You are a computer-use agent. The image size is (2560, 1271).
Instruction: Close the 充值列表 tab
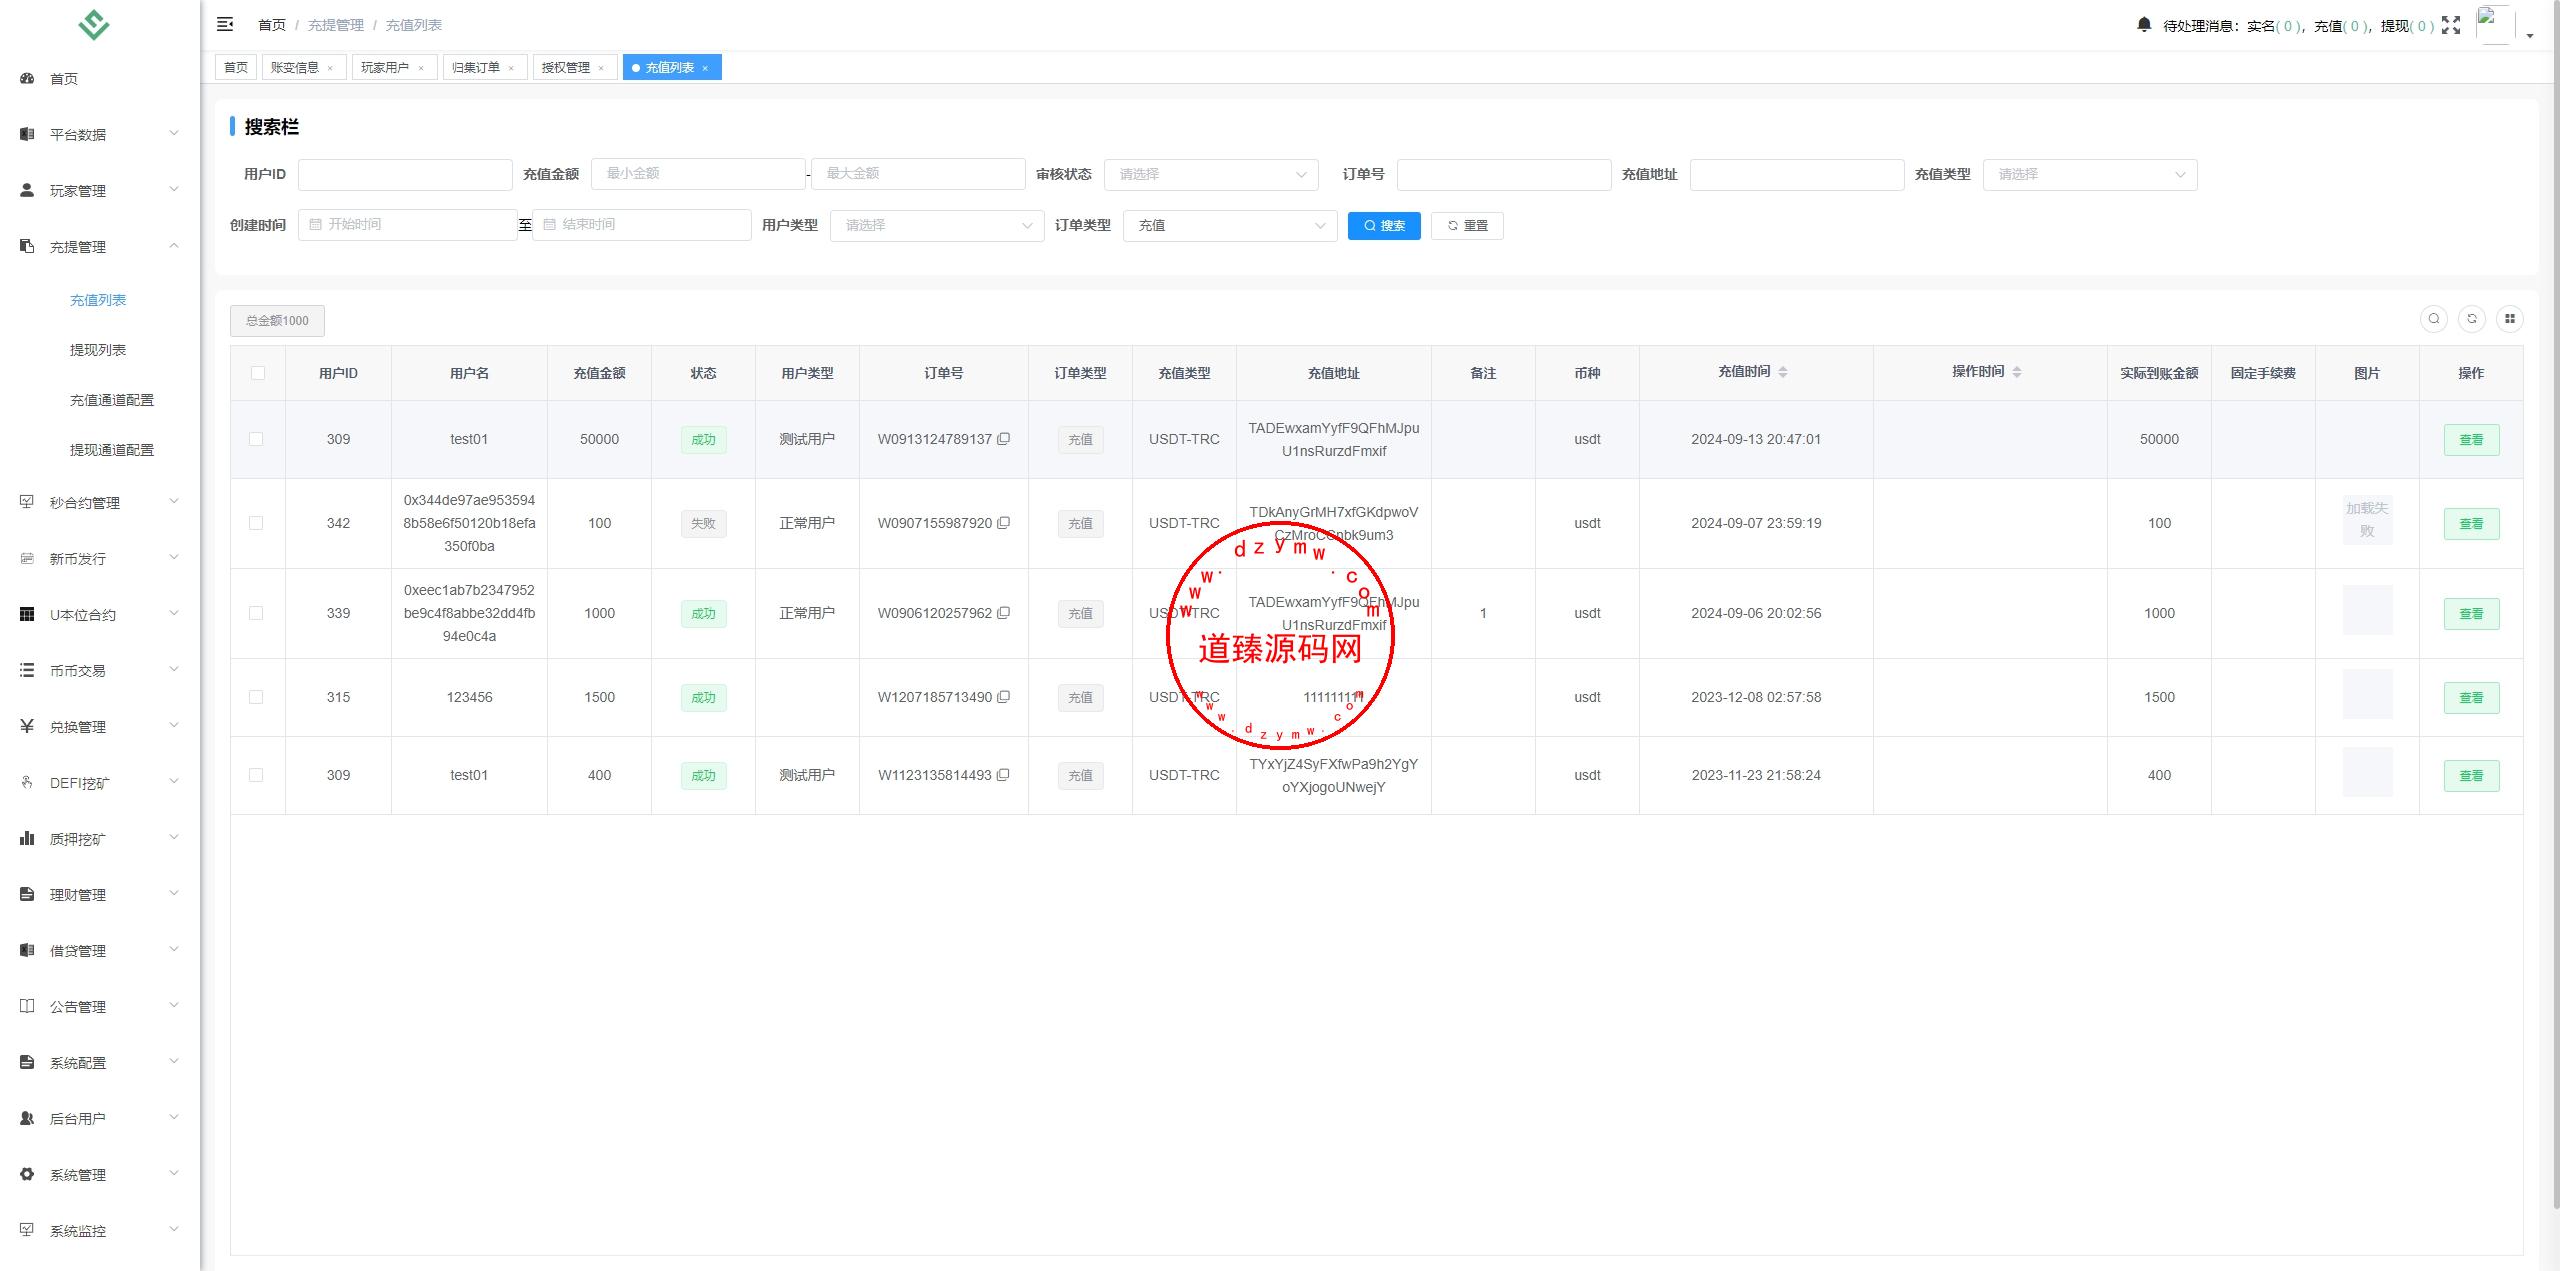[705, 68]
